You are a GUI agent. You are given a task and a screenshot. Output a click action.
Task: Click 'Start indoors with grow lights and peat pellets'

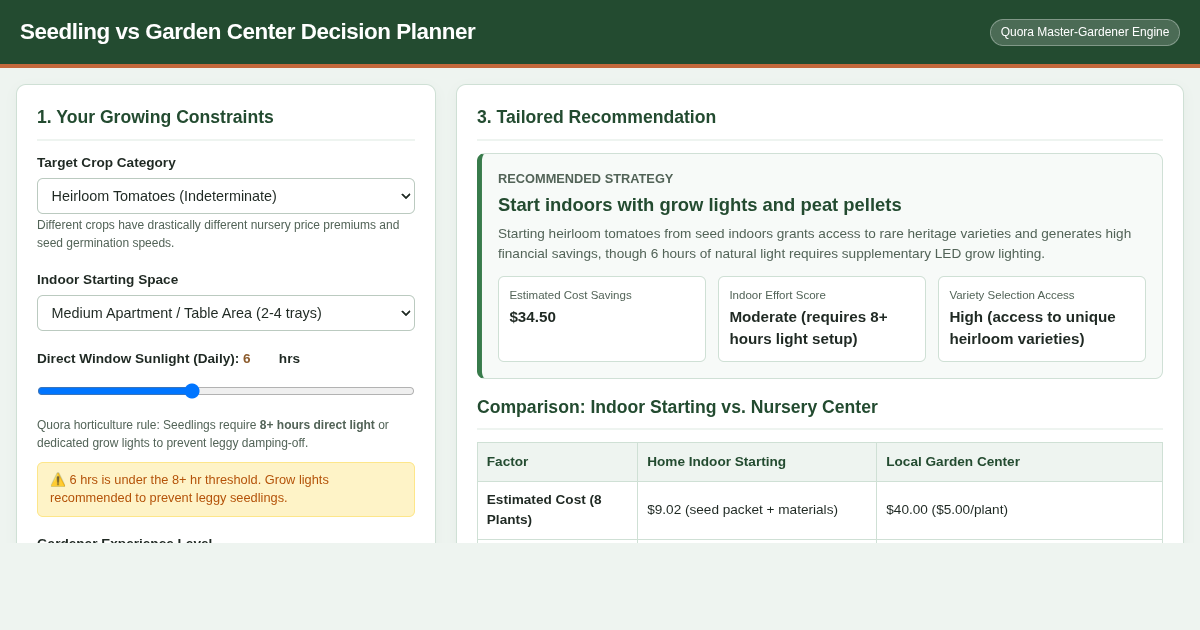(x=699, y=205)
